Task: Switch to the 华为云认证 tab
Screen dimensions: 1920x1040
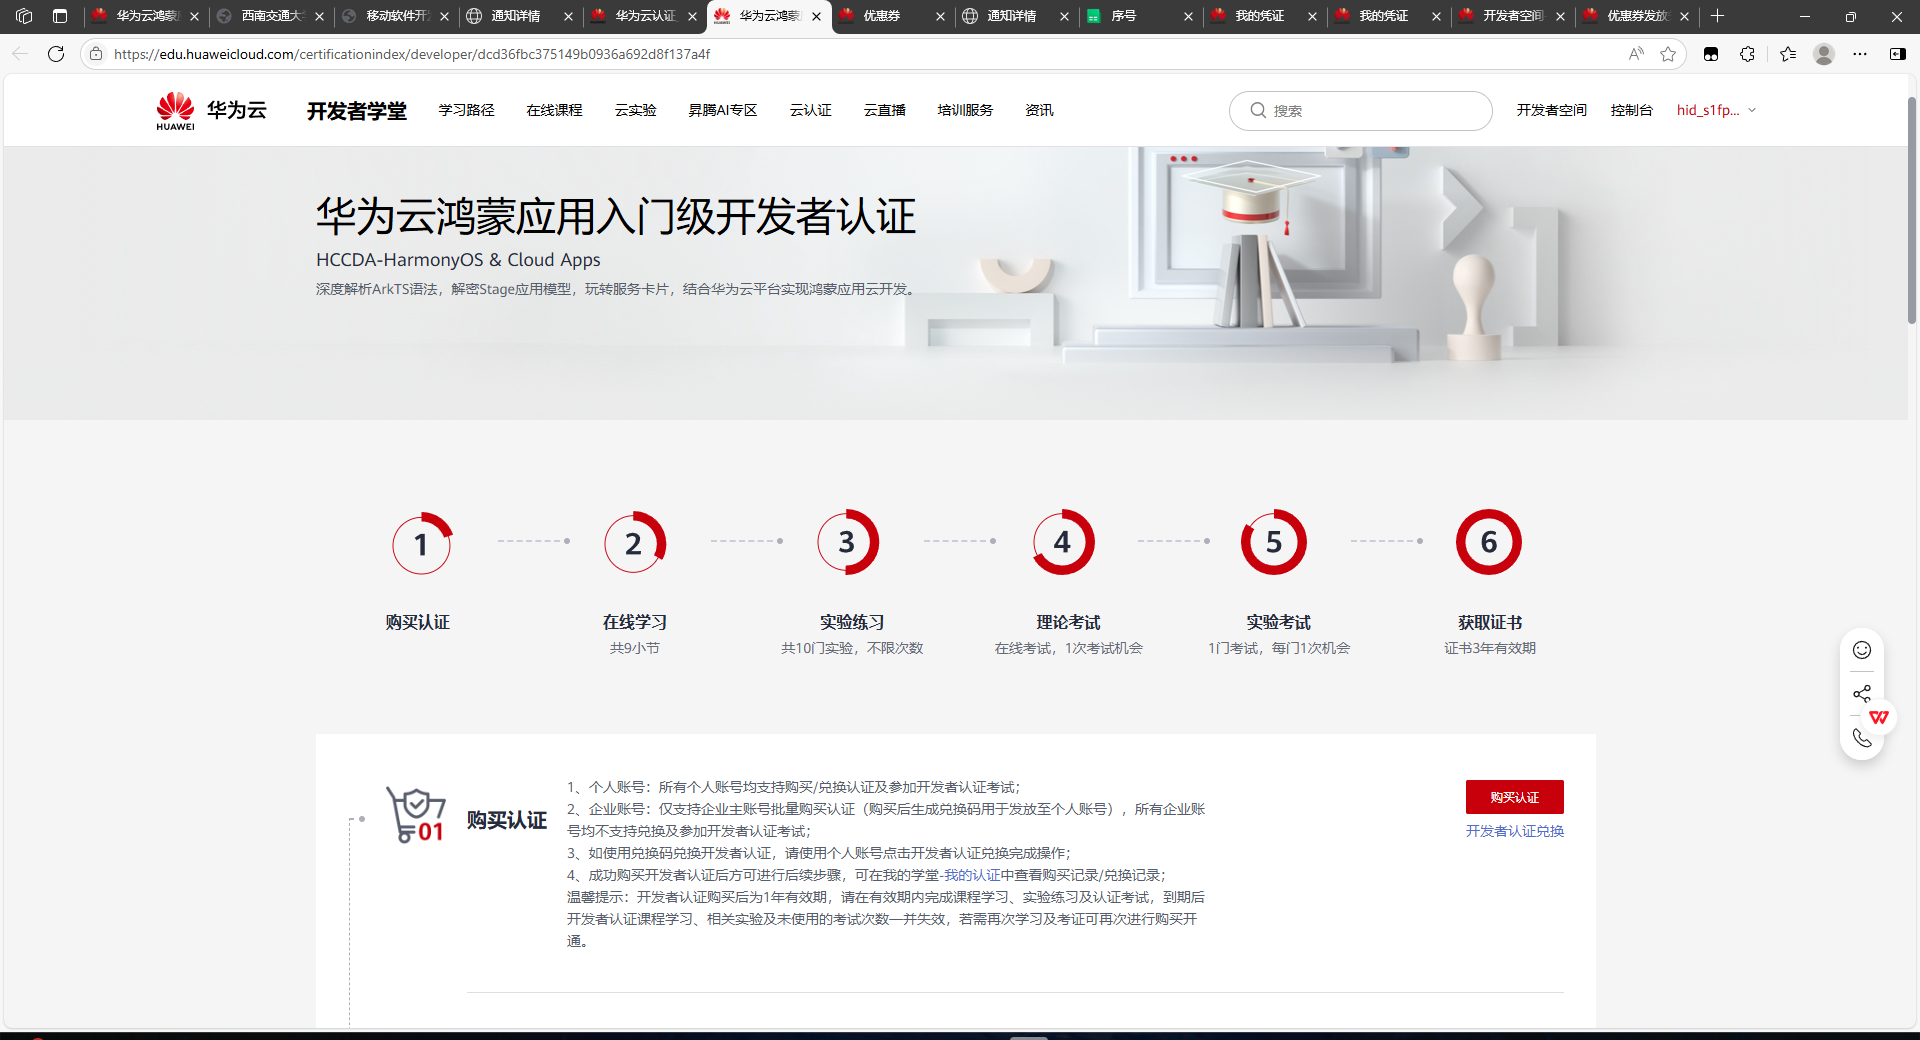Action: pyautogui.click(x=645, y=16)
